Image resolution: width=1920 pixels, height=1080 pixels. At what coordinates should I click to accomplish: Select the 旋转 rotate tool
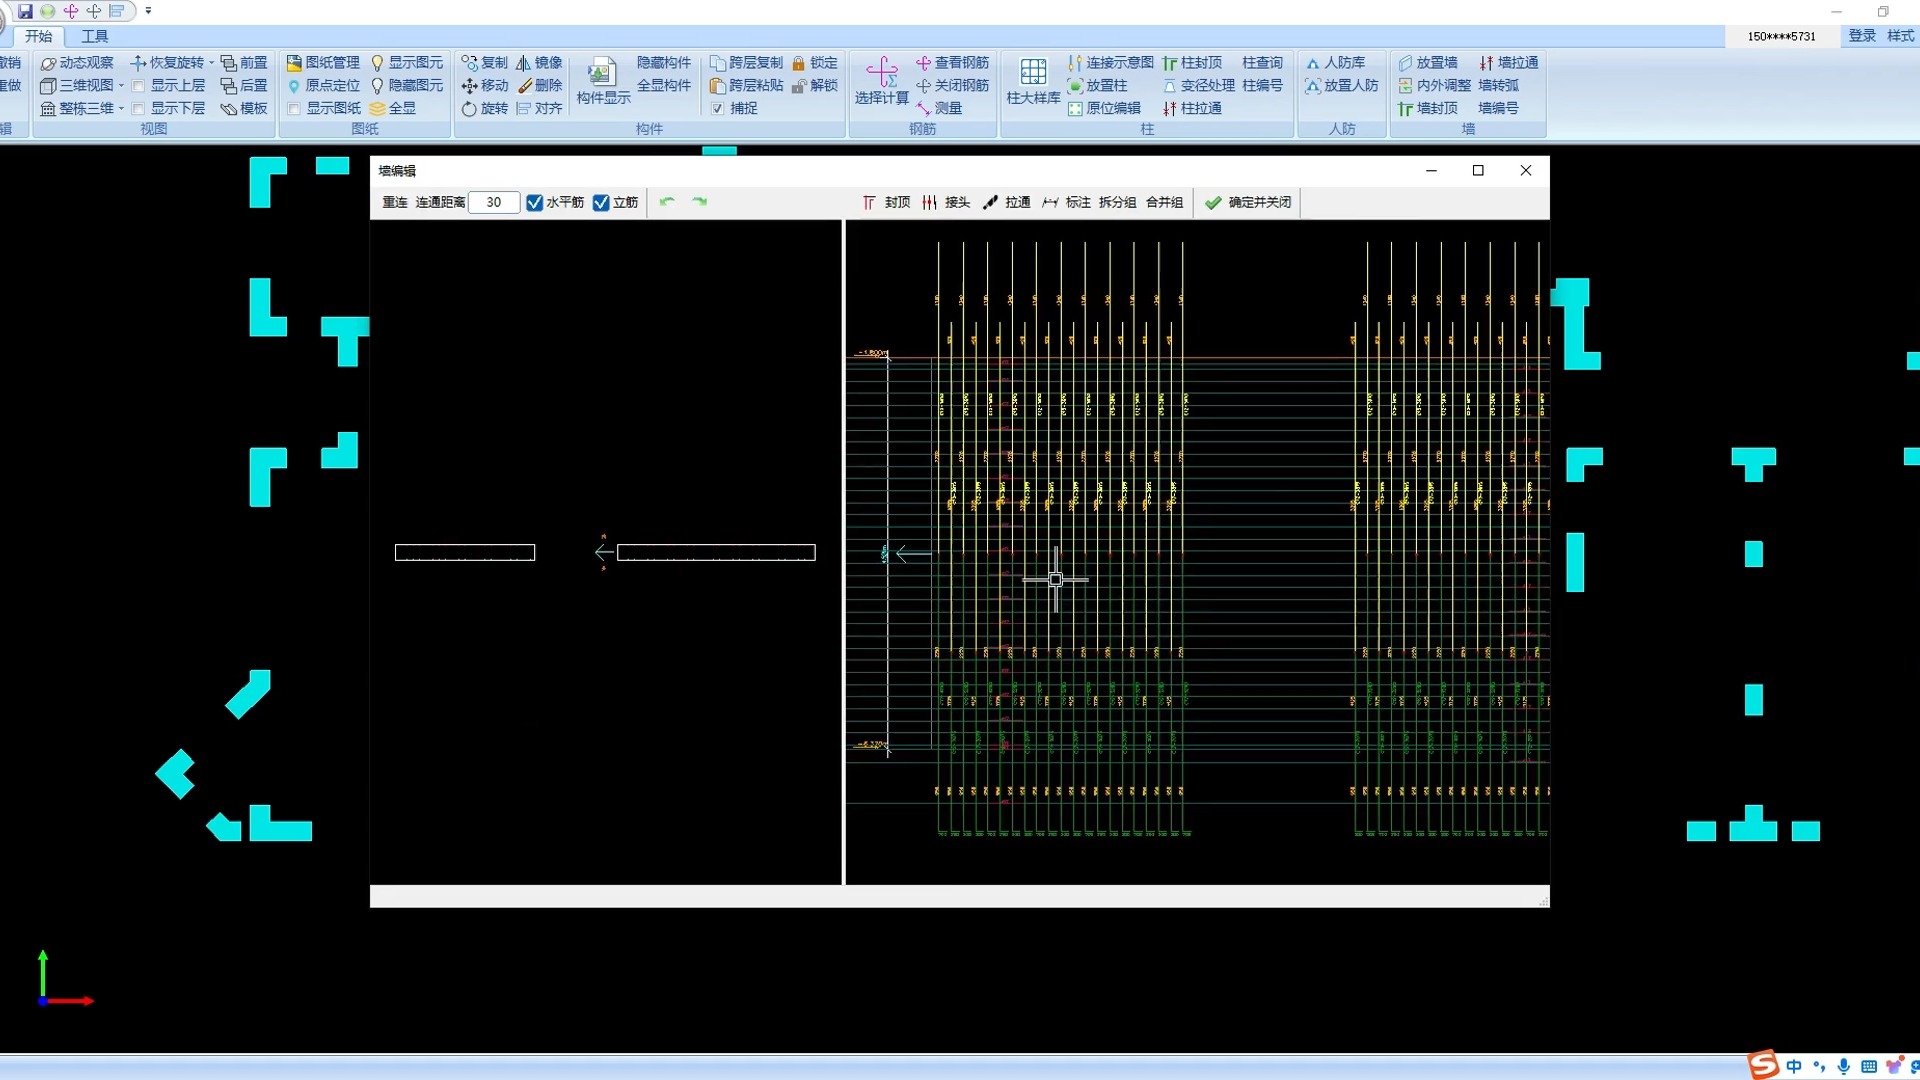click(x=485, y=108)
